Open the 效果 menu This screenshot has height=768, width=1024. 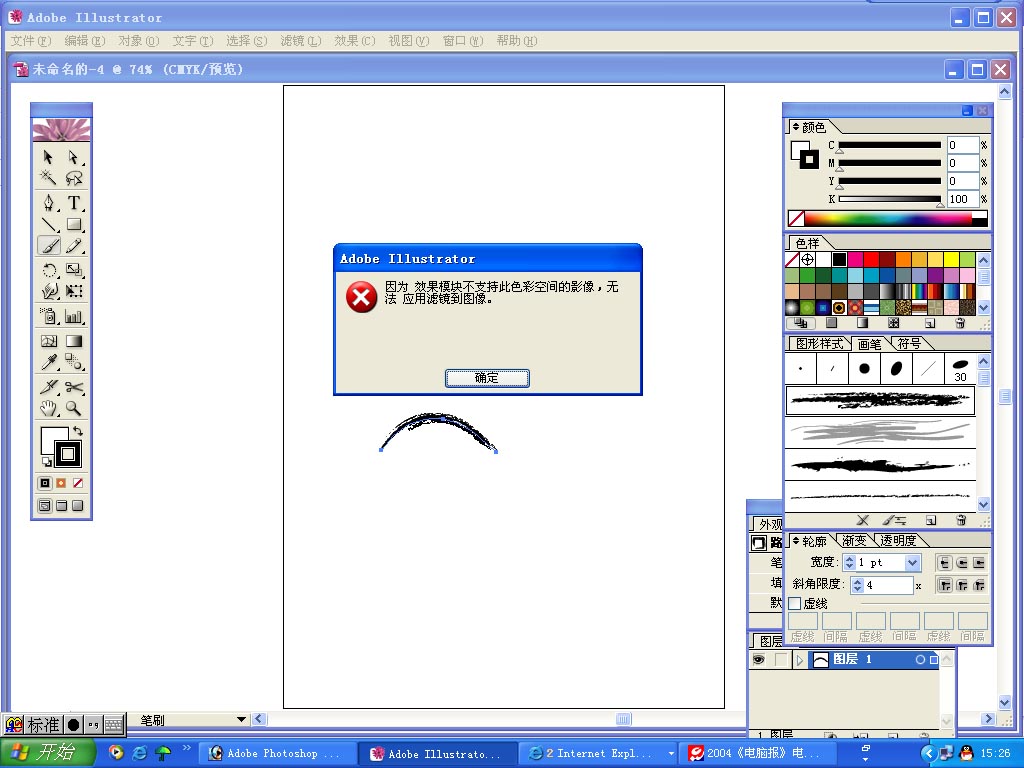coord(355,41)
